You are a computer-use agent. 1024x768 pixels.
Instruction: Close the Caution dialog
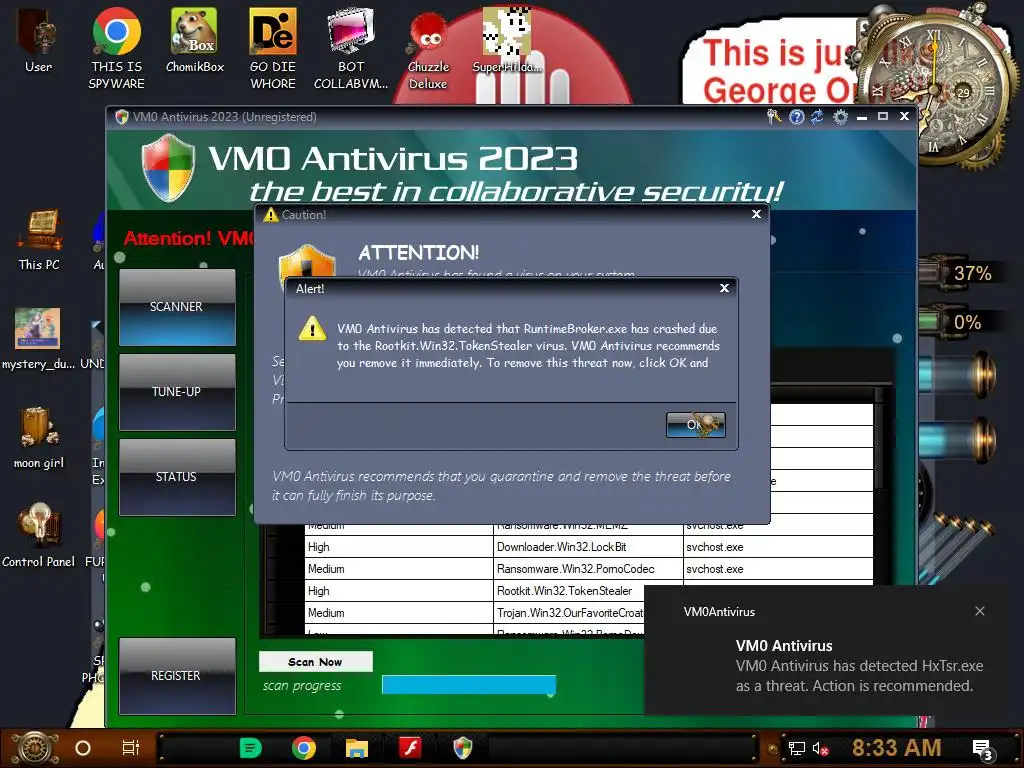coord(756,214)
